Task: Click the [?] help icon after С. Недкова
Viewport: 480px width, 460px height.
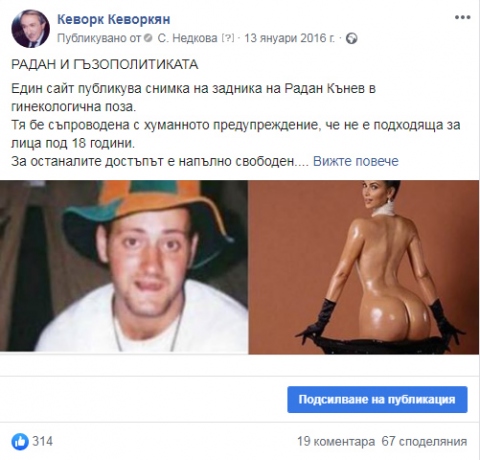Action: [228, 38]
